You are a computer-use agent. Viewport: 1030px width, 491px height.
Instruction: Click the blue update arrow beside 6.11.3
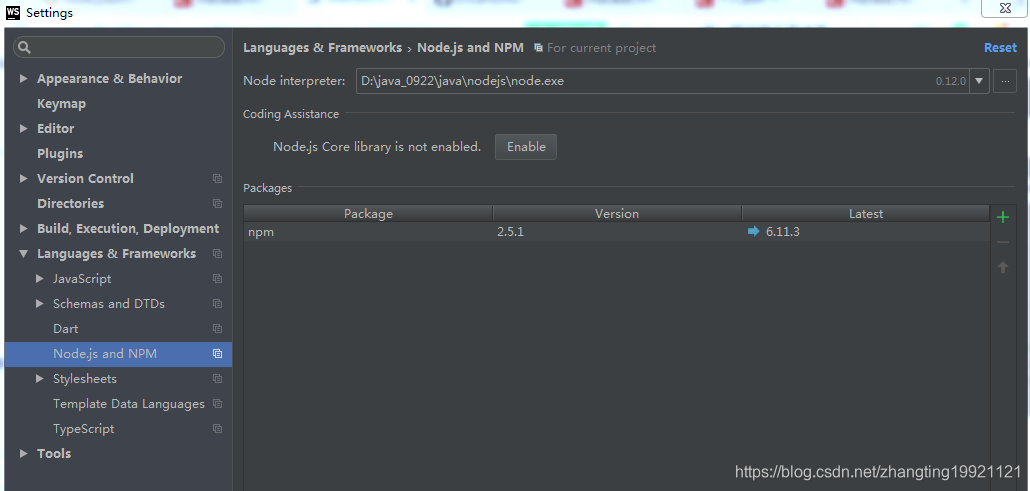tap(753, 231)
